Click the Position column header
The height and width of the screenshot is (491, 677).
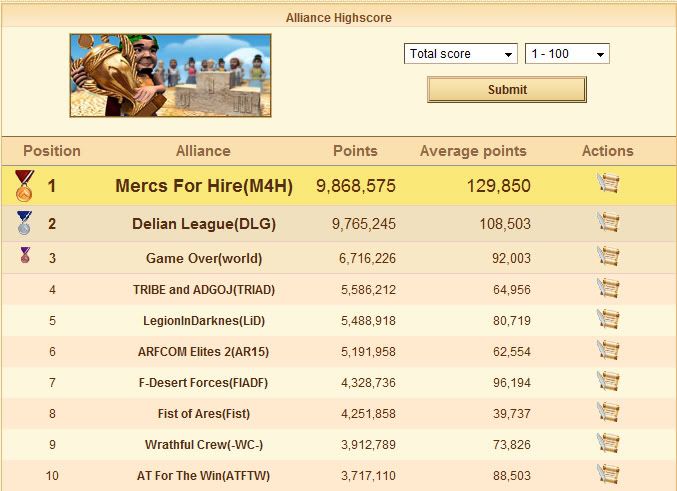click(x=52, y=151)
